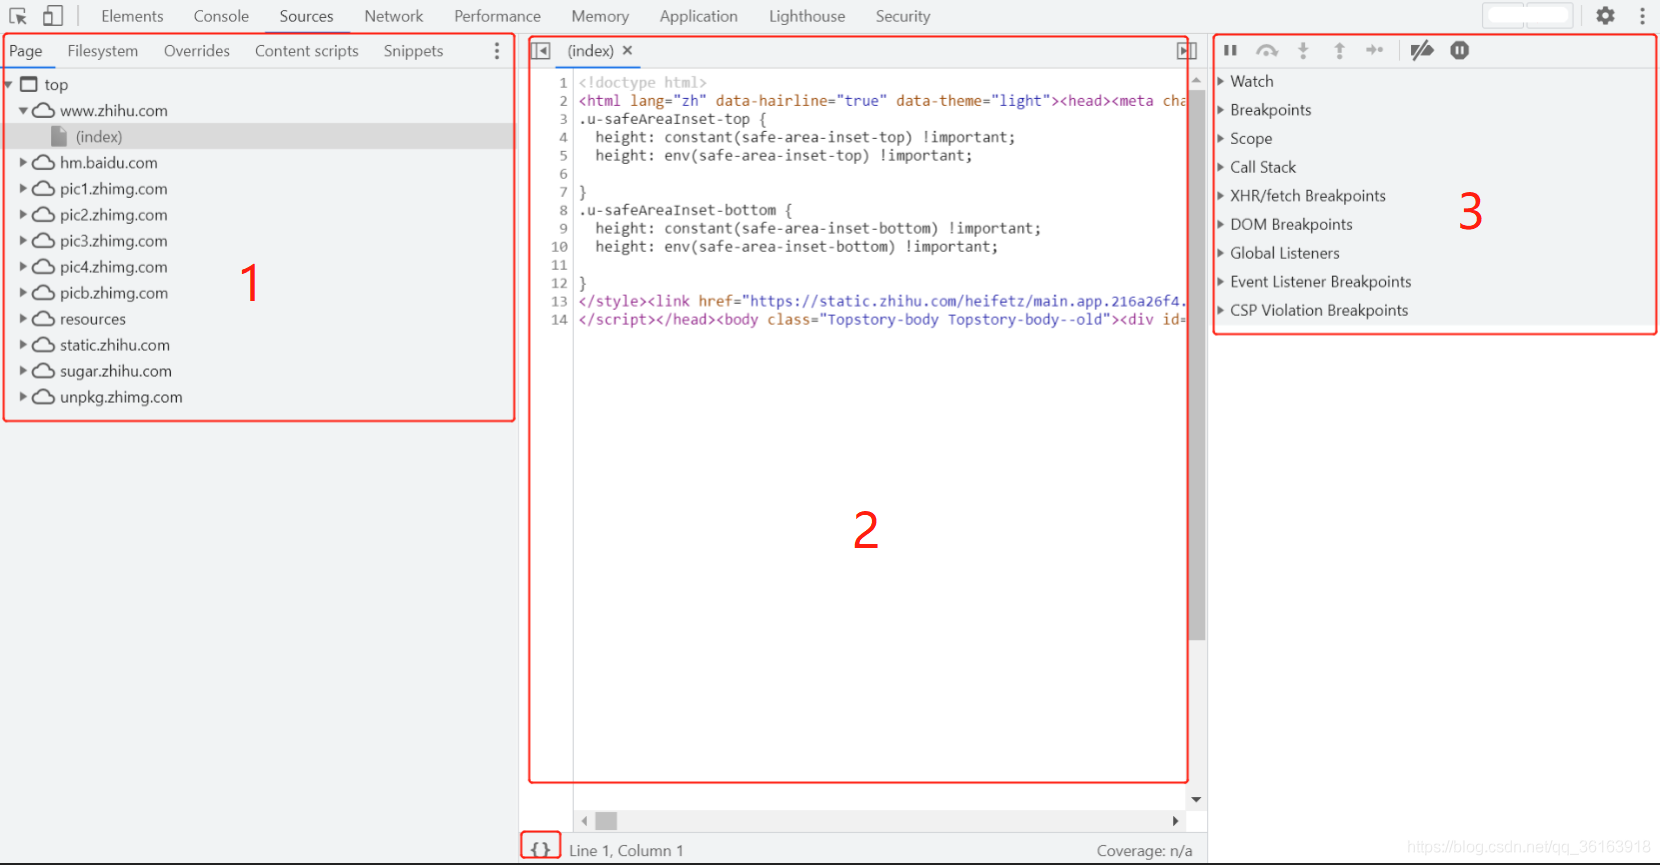Click the editor vertical scrollbar thumb

click(x=1197, y=365)
